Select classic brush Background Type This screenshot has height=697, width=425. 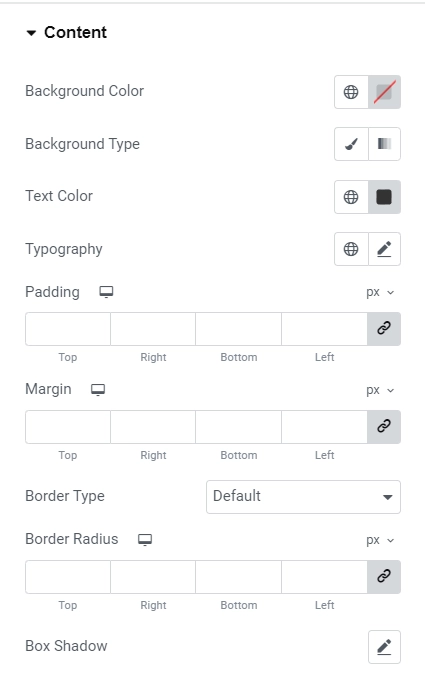pos(351,144)
